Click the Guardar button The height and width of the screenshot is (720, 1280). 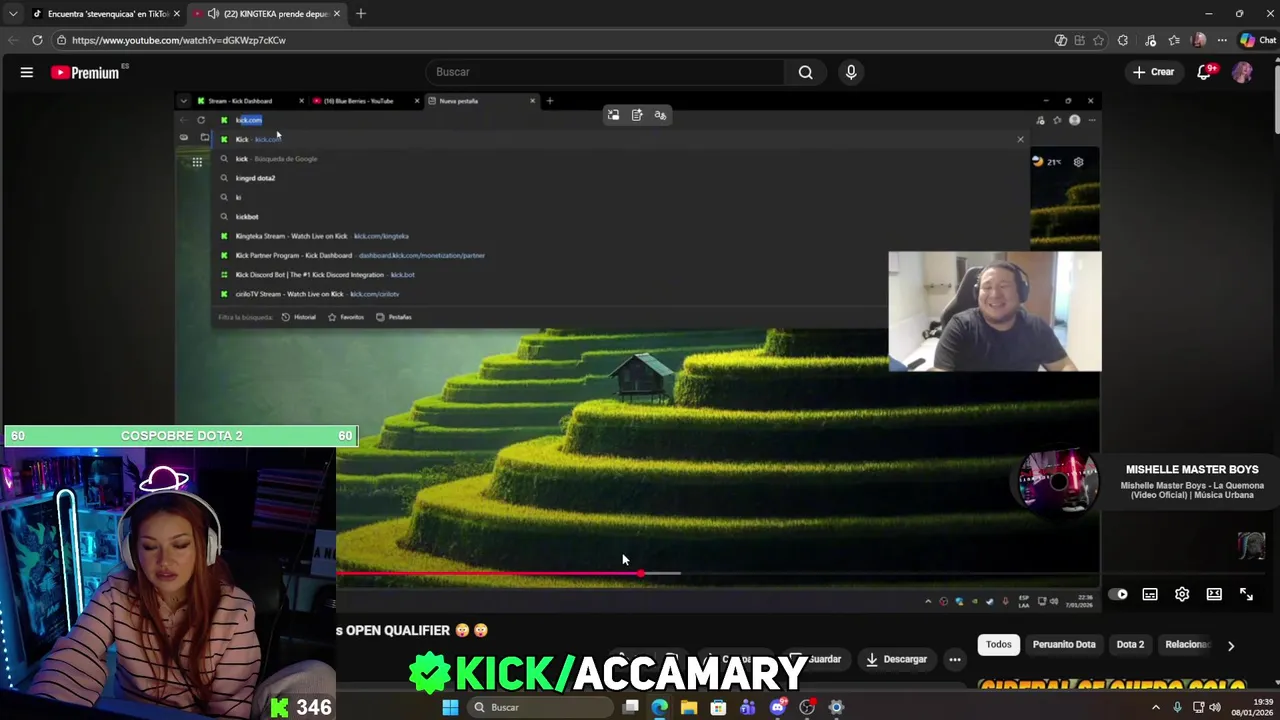(818, 659)
